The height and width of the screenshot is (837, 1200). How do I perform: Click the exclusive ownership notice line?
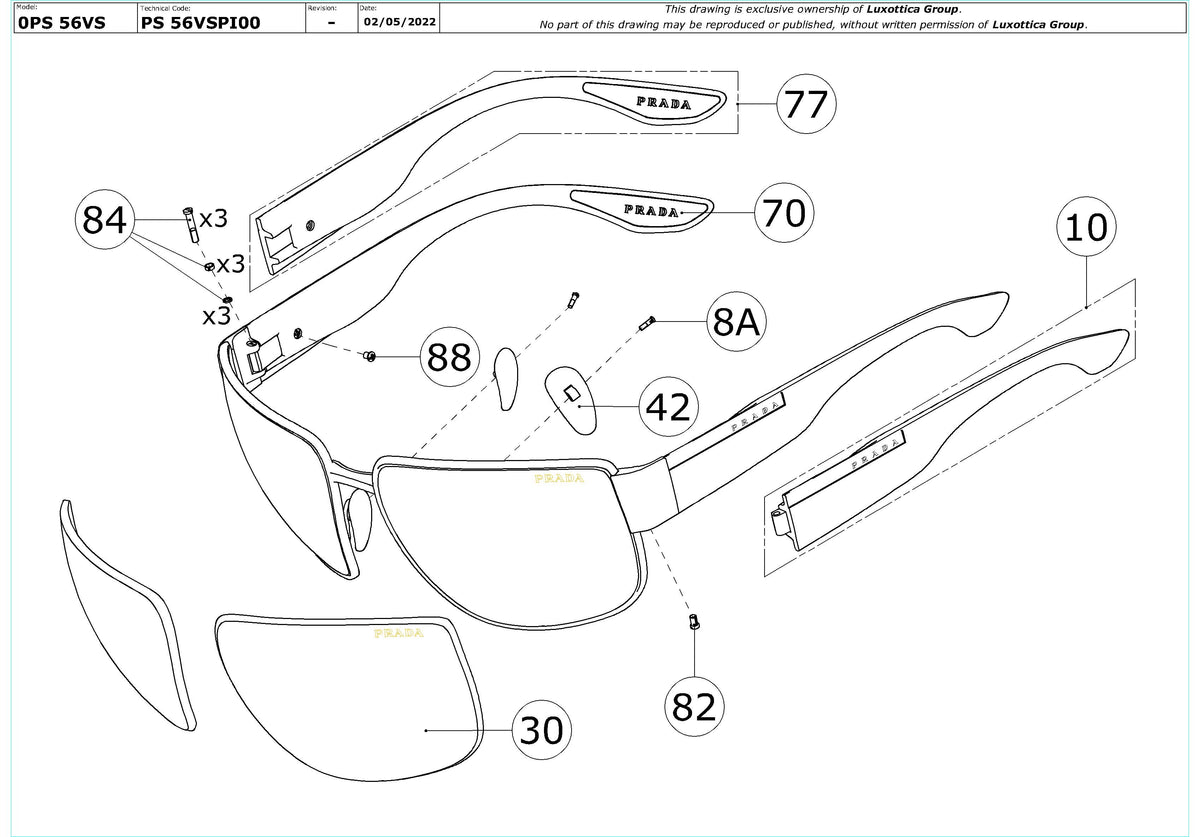(812, 9)
